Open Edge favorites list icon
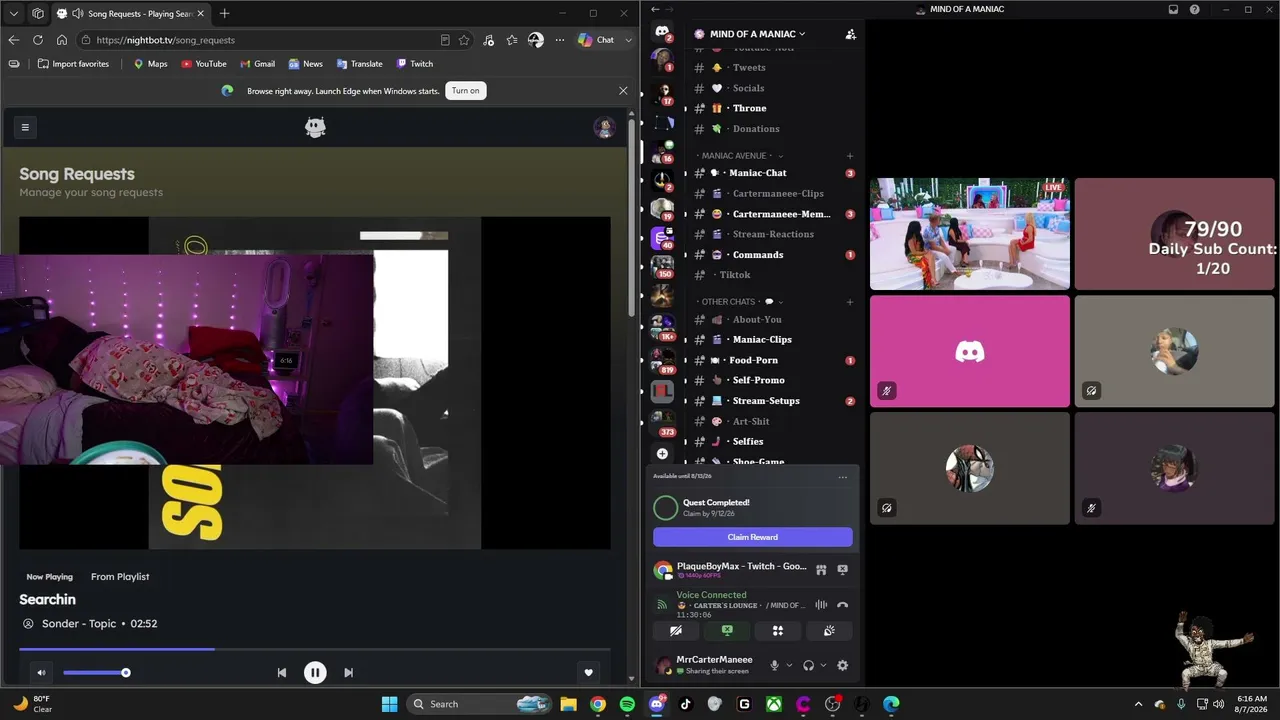The image size is (1280, 720). tap(512, 40)
